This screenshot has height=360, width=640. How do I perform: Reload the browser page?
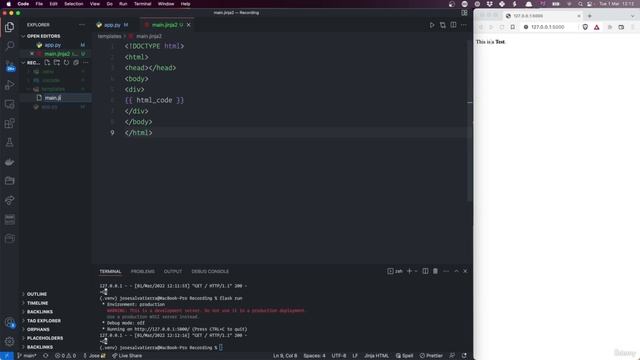[x=502, y=27]
